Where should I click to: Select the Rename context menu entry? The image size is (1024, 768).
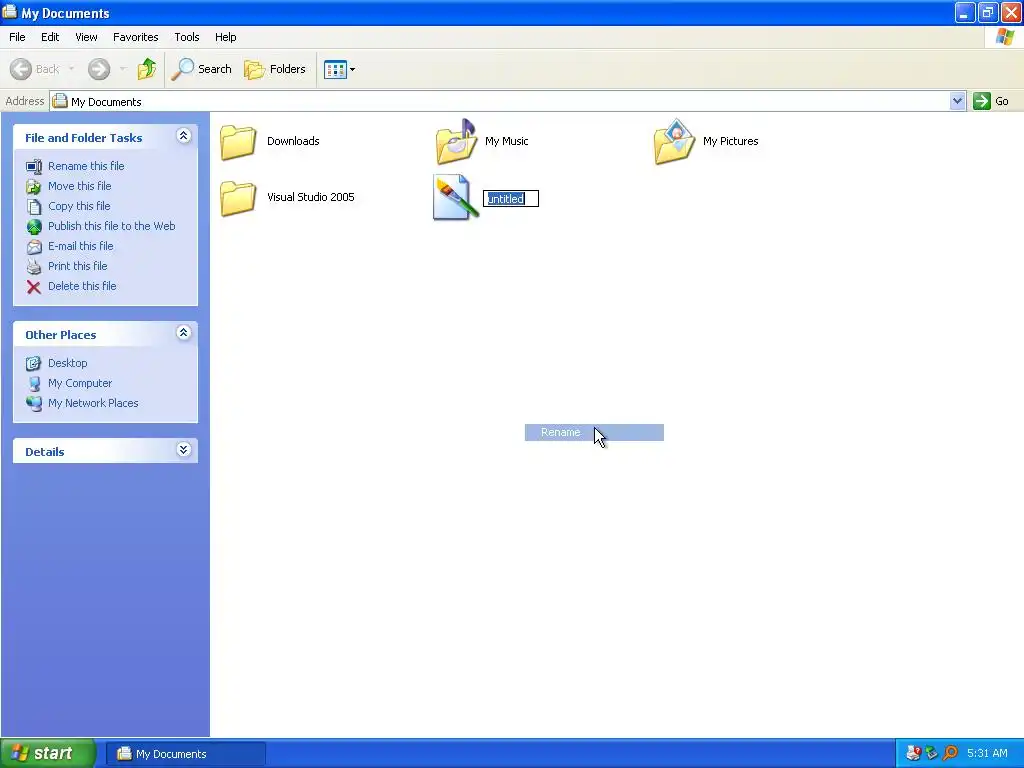pyautogui.click(x=594, y=432)
